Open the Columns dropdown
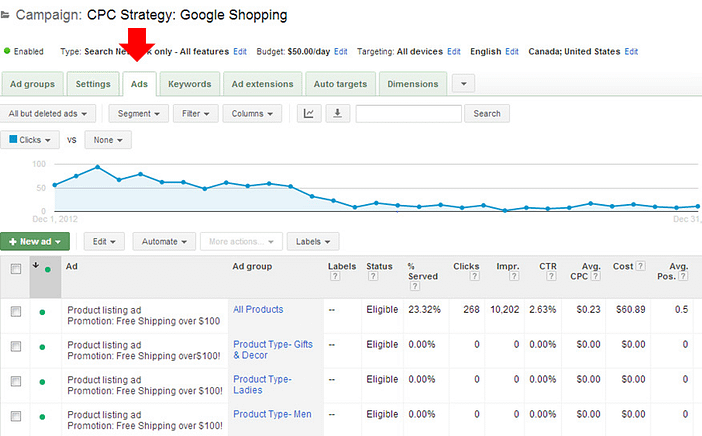The height and width of the screenshot is (436, 702). [252, 114]
